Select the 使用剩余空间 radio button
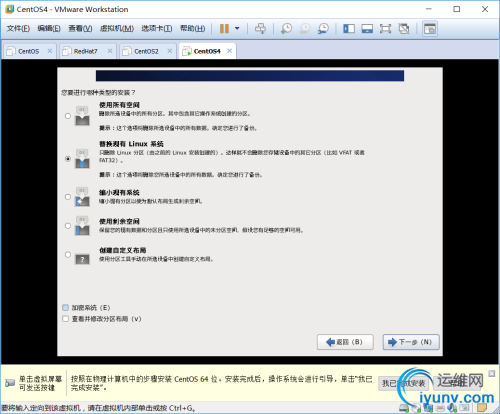This screenshot has height=414, width=500. point(68,226)
